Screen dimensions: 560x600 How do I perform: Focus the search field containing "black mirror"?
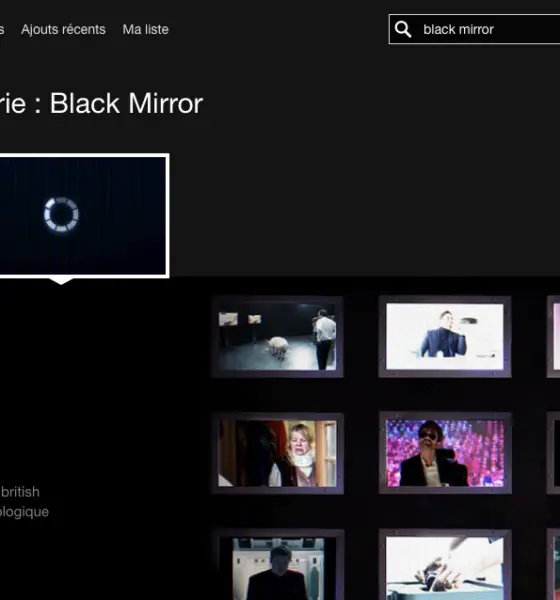click(475, 29)
